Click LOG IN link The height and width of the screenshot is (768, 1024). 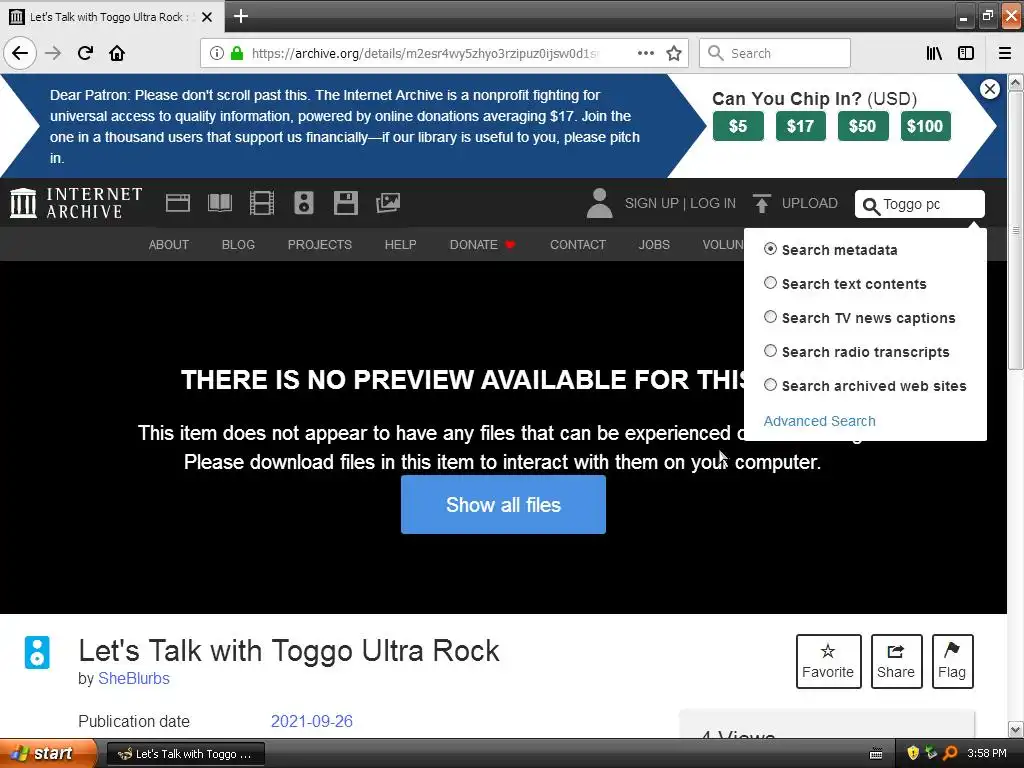(712, 203)
